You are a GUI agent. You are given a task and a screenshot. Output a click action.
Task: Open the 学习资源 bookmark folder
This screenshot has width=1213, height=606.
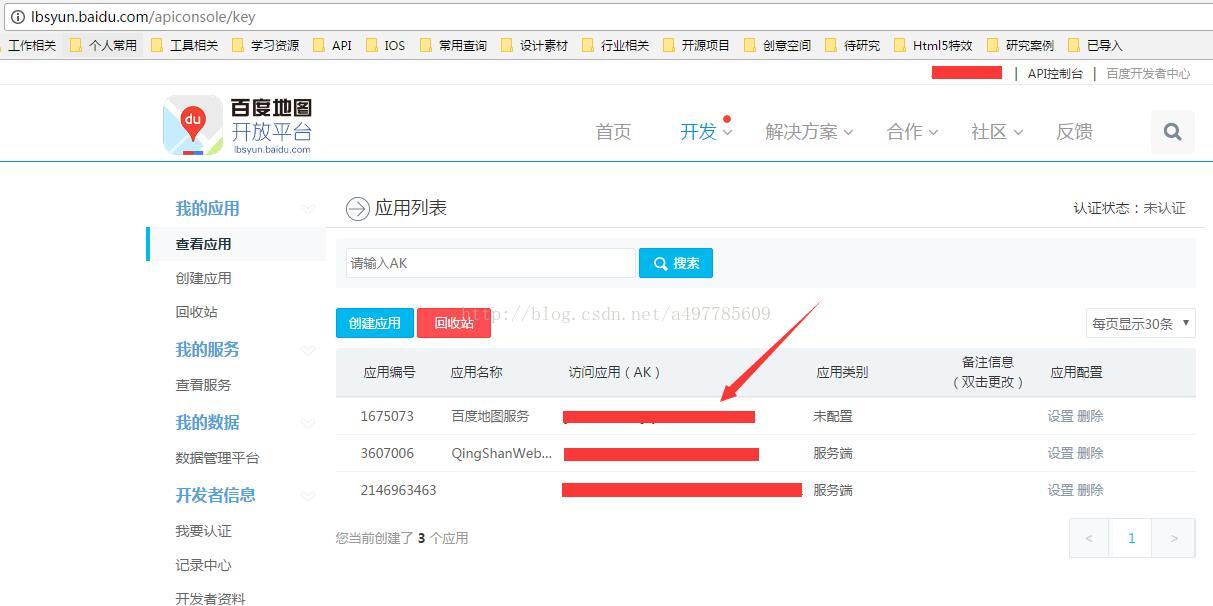(x=265, y=45)
